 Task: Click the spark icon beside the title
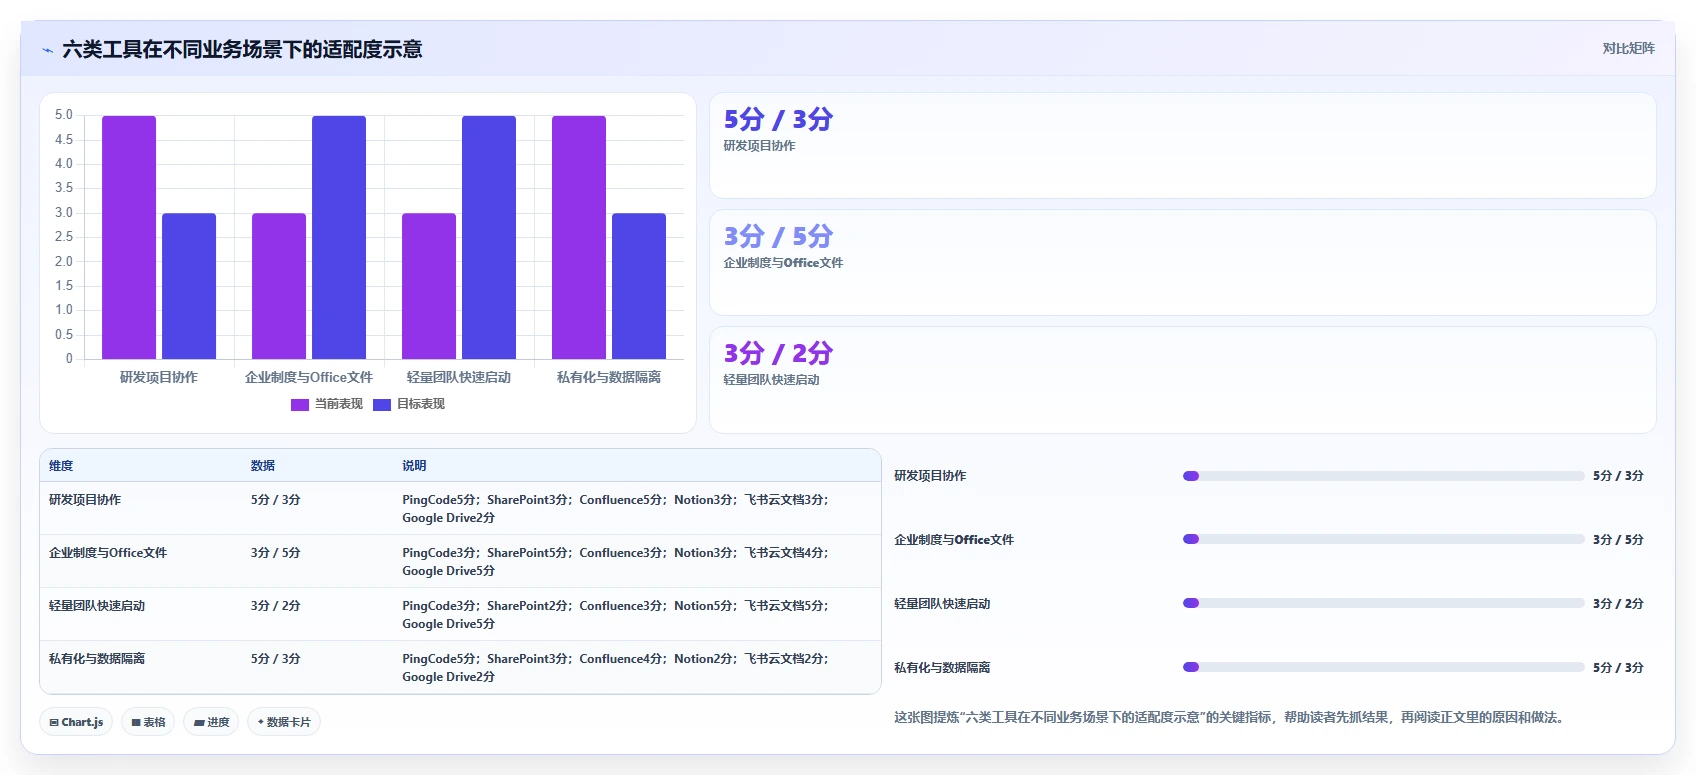click(47, 50)
